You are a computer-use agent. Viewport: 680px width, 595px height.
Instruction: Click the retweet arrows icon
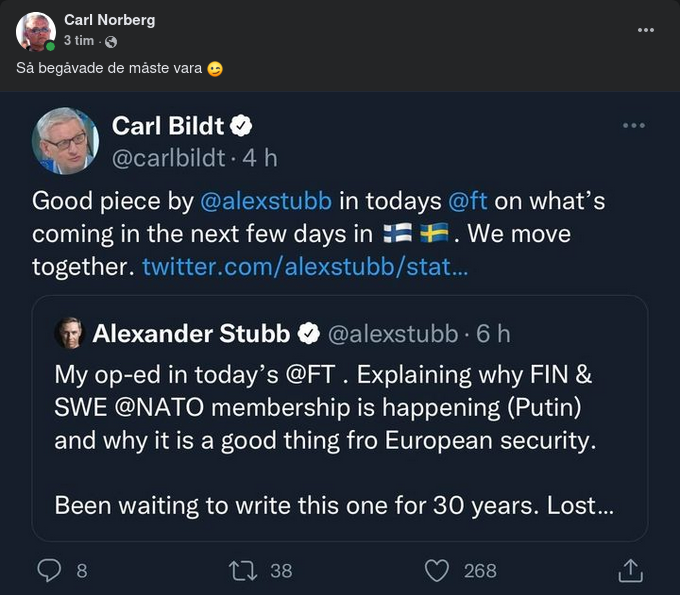point(242,570)
